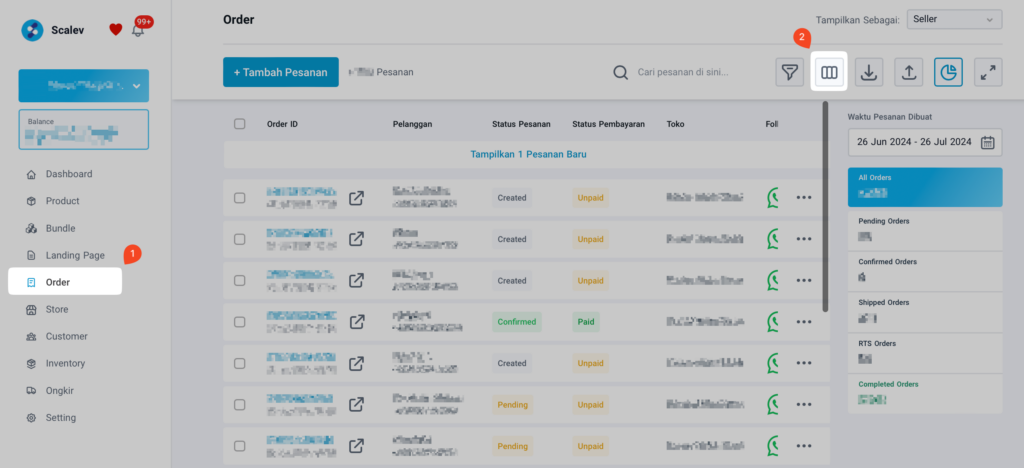The image size is (1024, 468).
Task: Click the green Paid status badge
Action: point(586,322)
